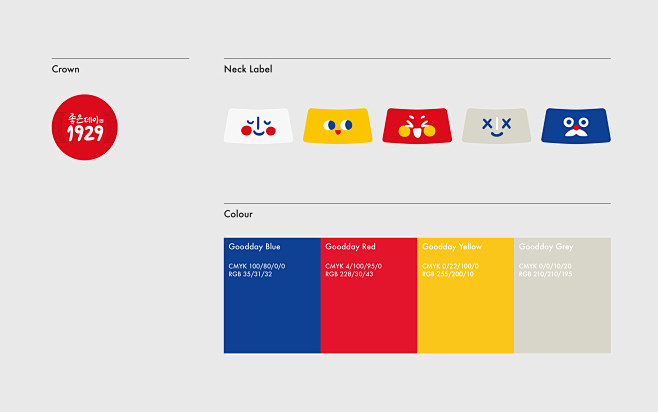658x412 pixels.
Task: Click the 1929 numerals in the crown
Action: click(x=85, y=134)
